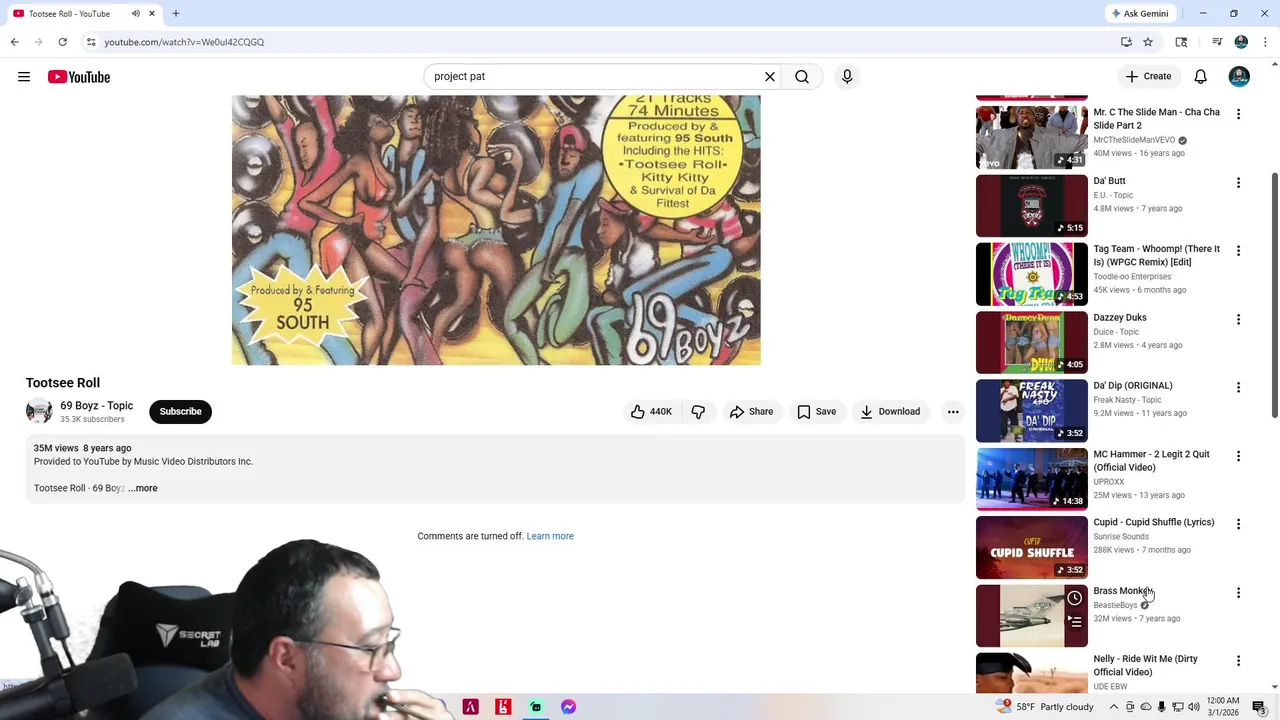Click the 69 Boyz album art video
1280x720 pixels.
496,230
